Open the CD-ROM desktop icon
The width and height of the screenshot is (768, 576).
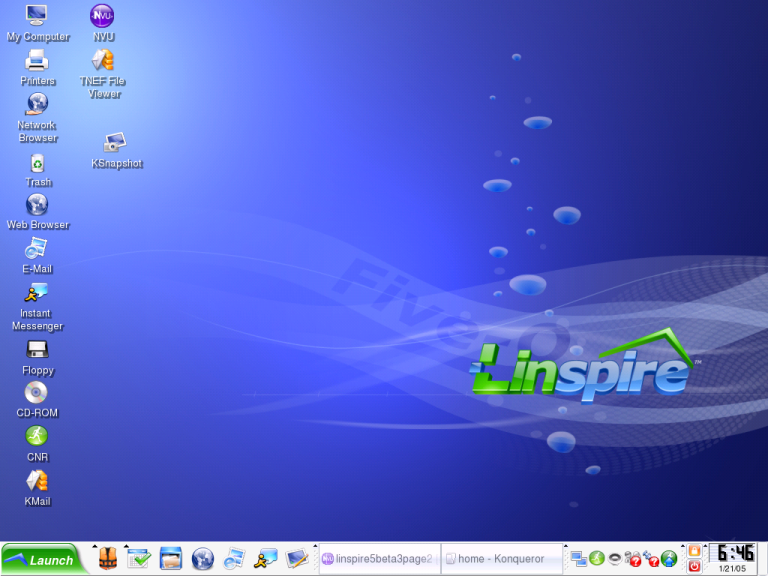37,393
